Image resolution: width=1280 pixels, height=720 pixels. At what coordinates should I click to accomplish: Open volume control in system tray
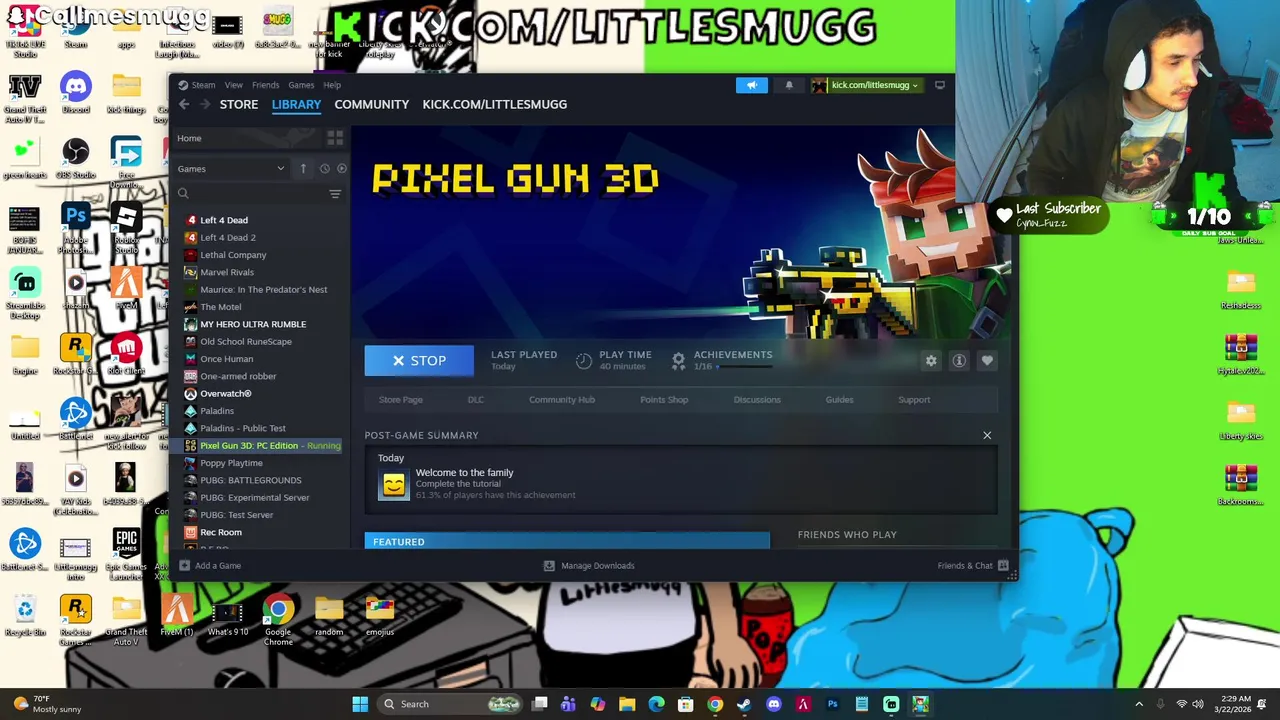pyautogui.click(x=1198, y=704)
